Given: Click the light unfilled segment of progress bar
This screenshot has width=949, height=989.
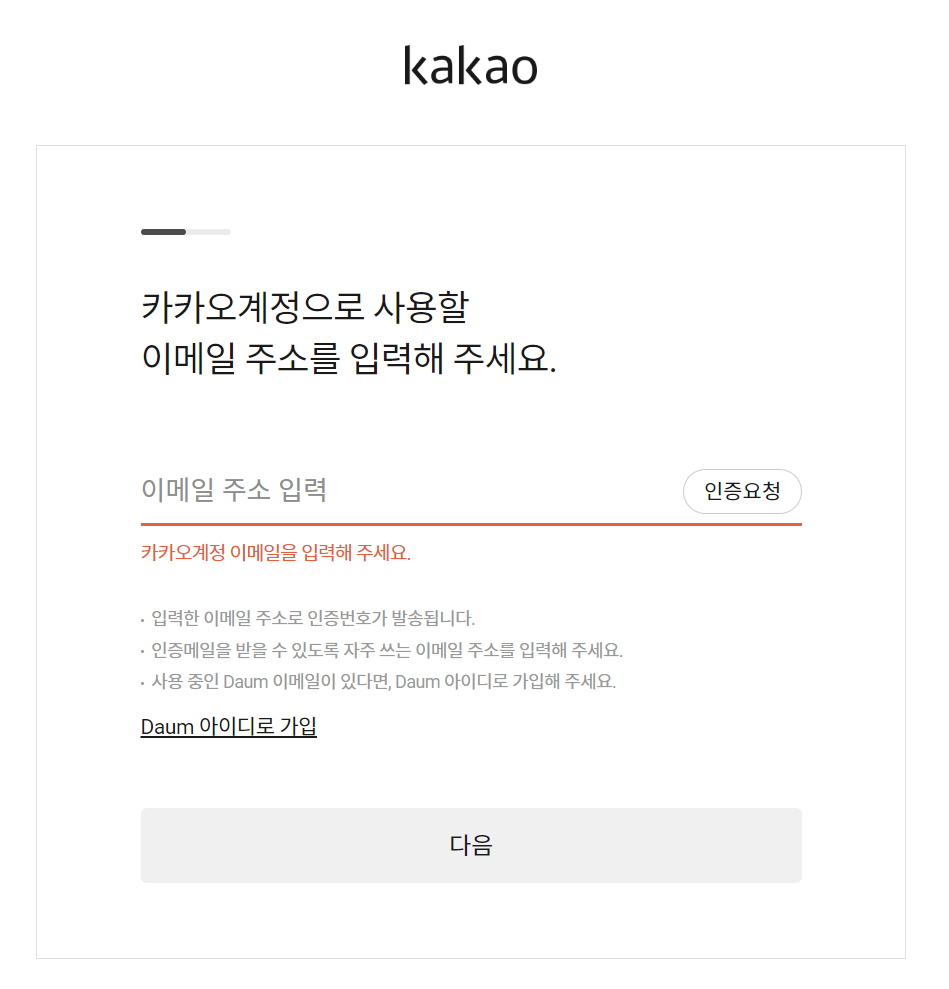Looking at the screenshot, I should click(209, 232).
